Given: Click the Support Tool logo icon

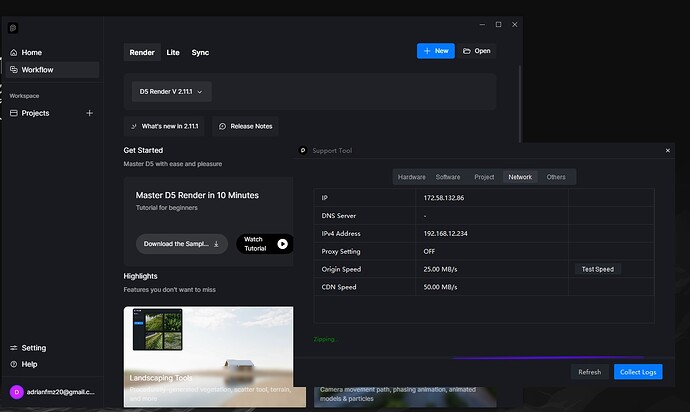Looking at the screenshot, I should tap(303, 151).
